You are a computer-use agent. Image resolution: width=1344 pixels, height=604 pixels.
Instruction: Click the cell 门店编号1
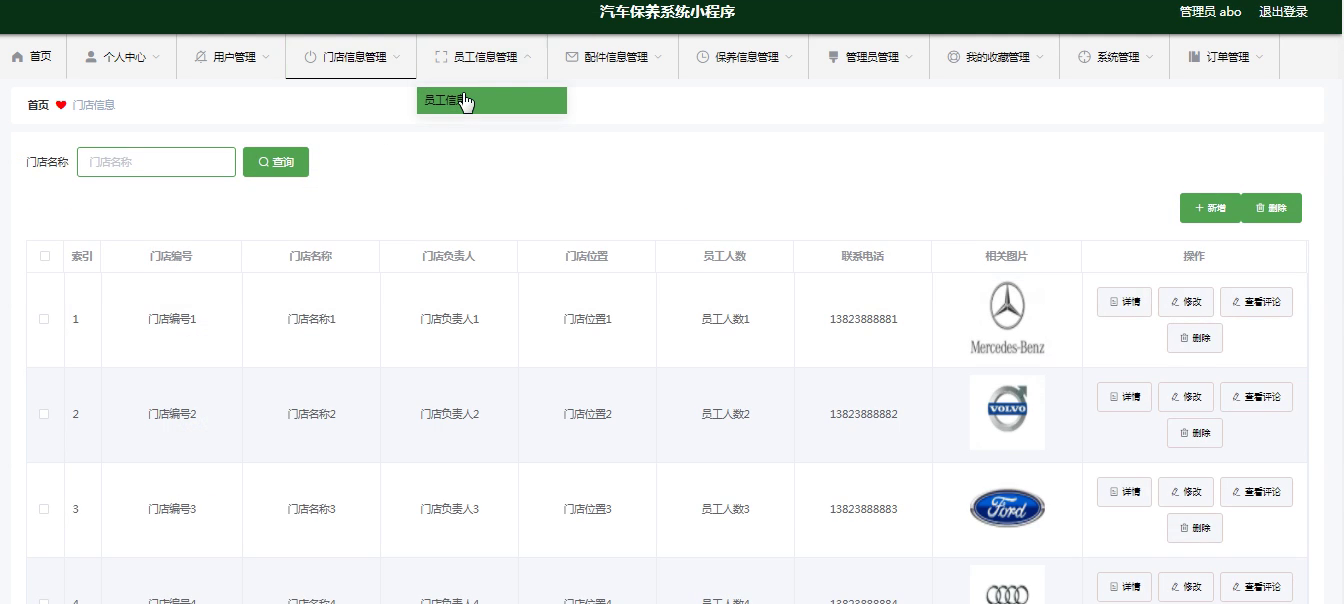172,319
